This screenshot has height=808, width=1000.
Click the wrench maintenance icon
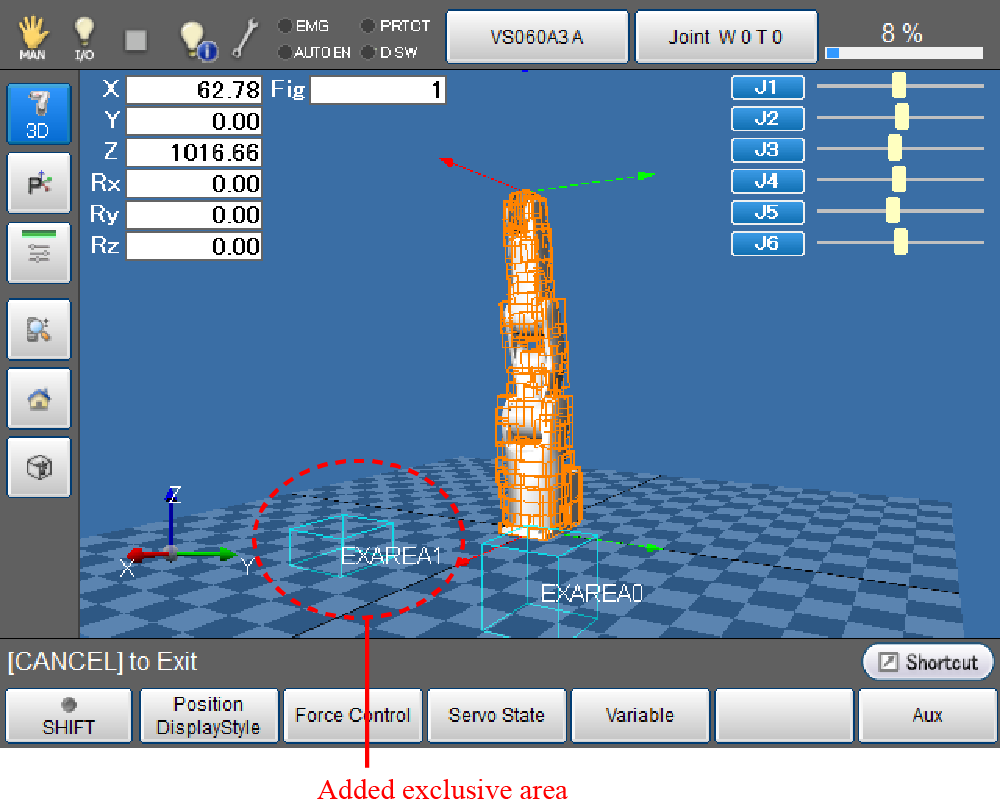(244, 37)
